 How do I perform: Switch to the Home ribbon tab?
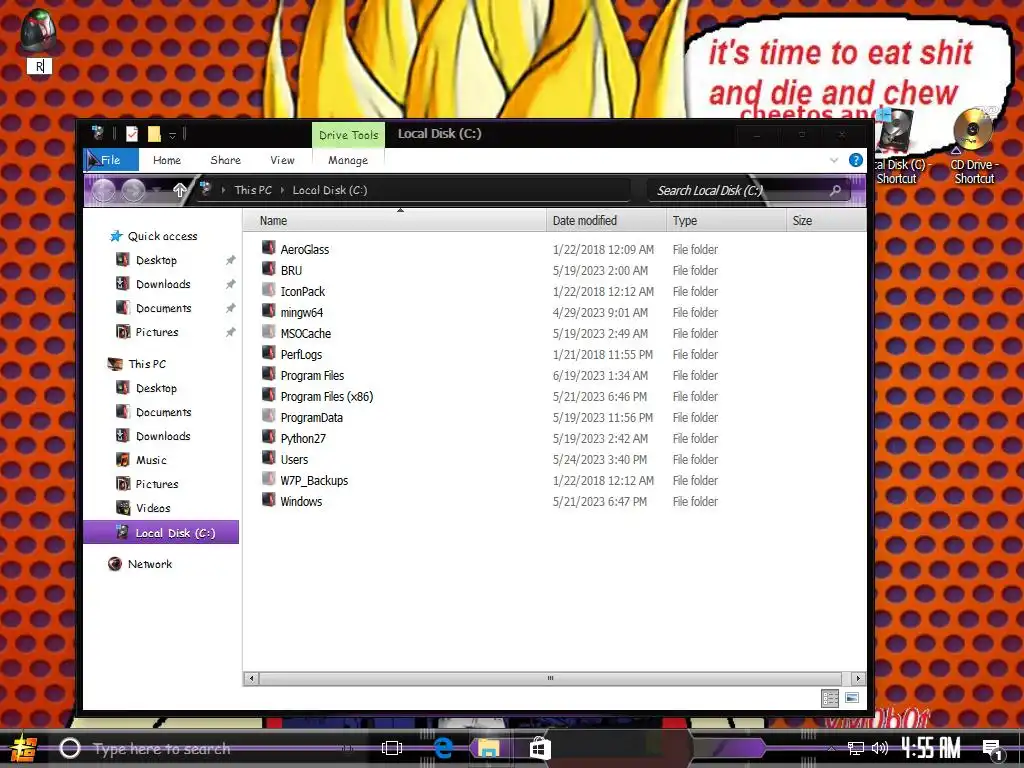pos(167,160)
